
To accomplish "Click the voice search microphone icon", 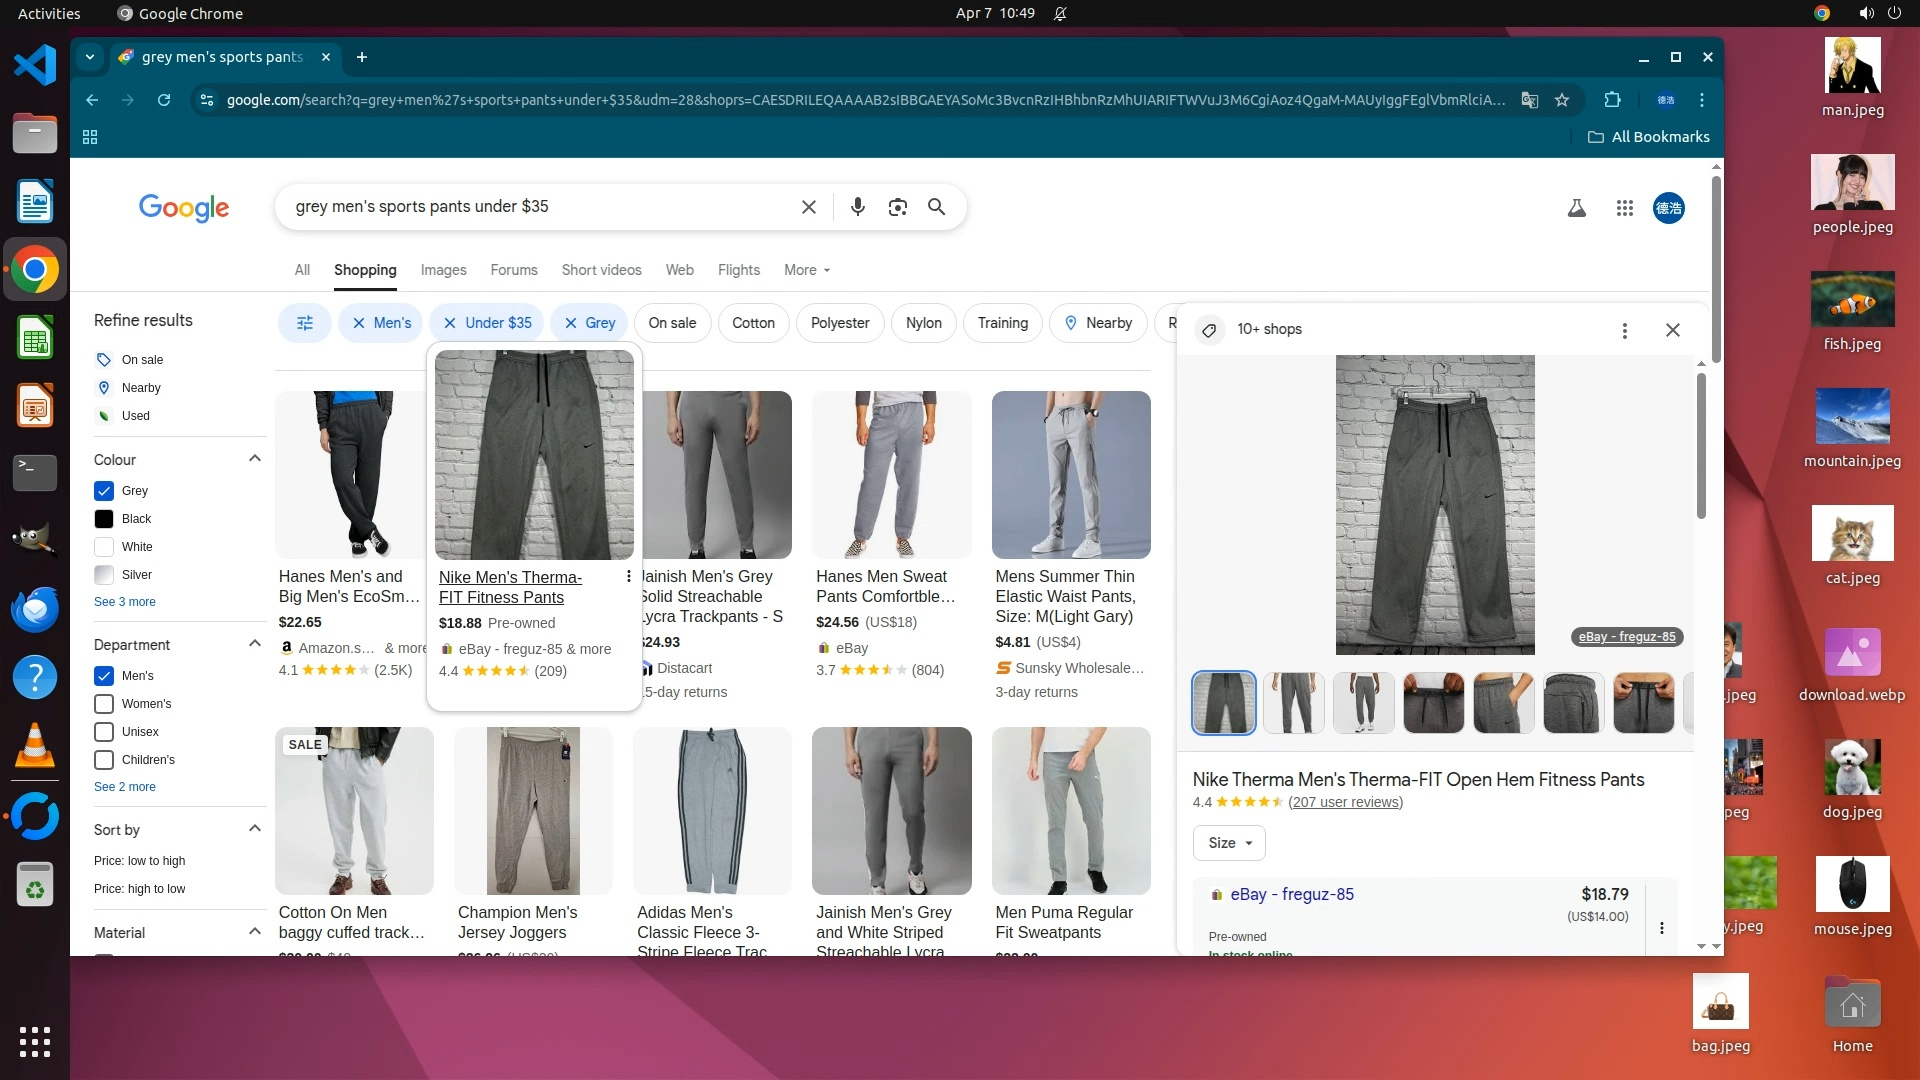I will coord(857,207).
